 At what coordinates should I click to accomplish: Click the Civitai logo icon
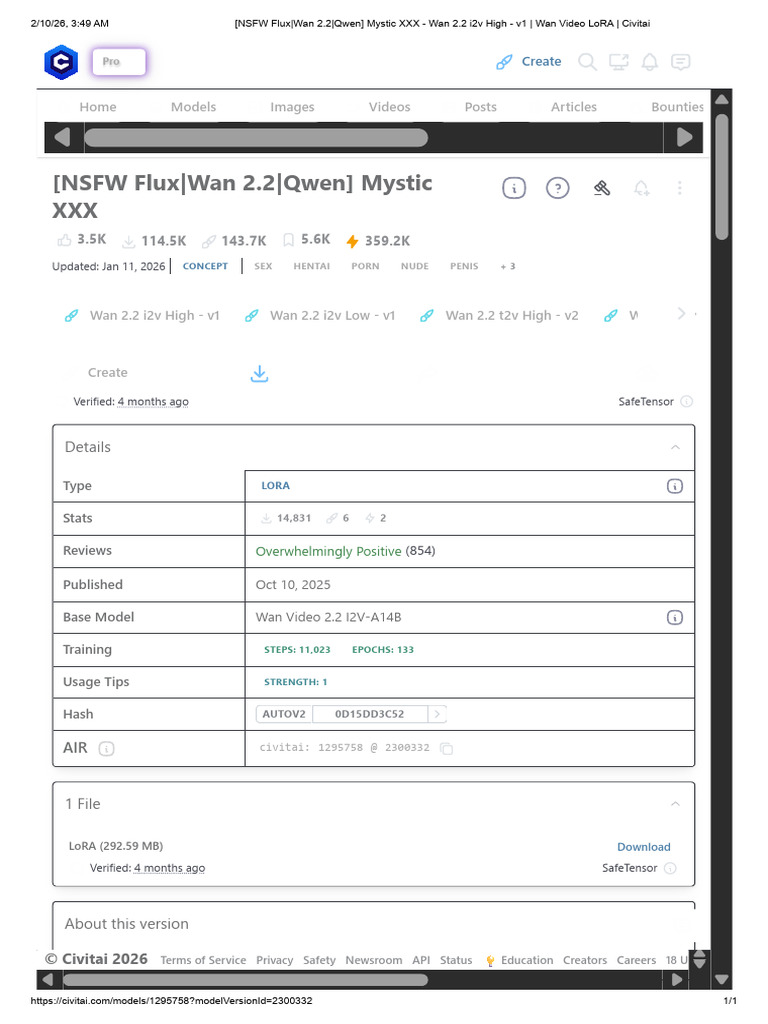click(x=61, y=62)
